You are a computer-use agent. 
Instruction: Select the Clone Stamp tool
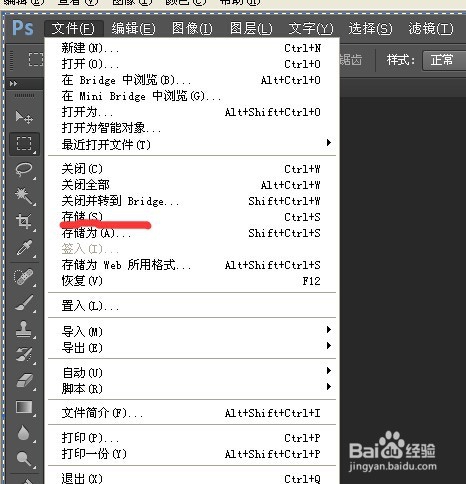24,329
